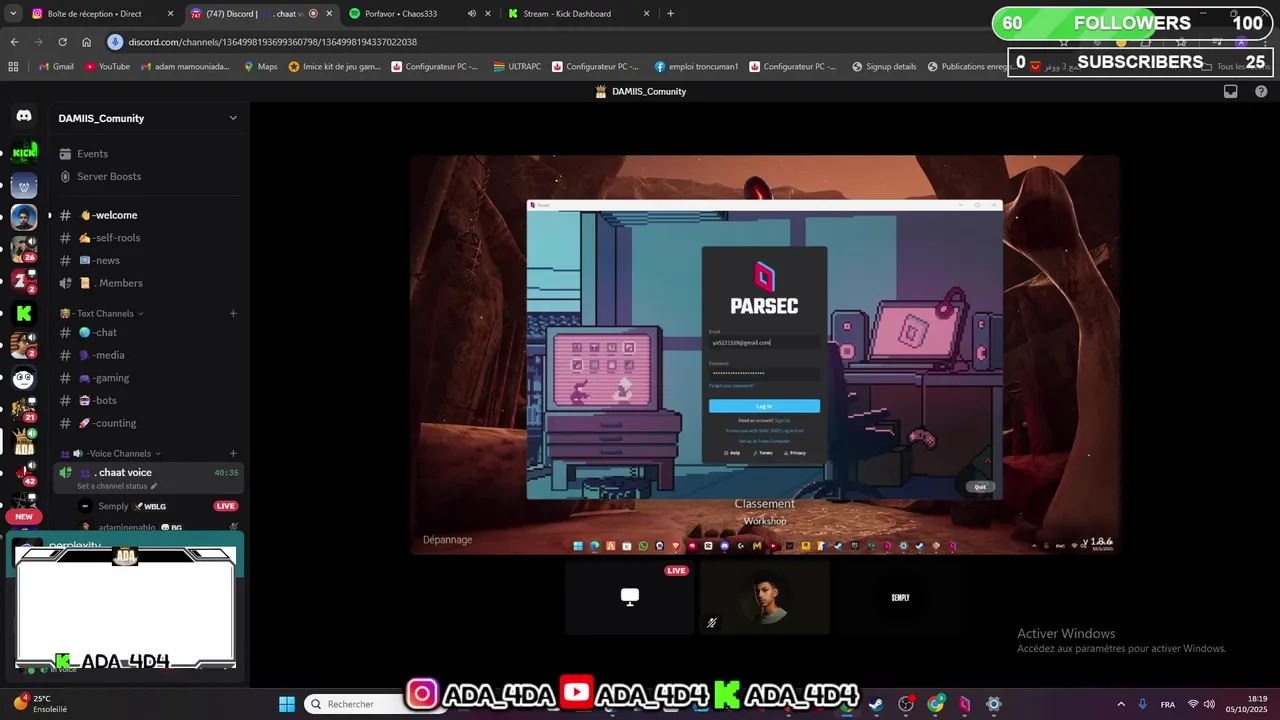1280x720 pixels.
Task: Open the bots channel
Action: coord(148,400)
